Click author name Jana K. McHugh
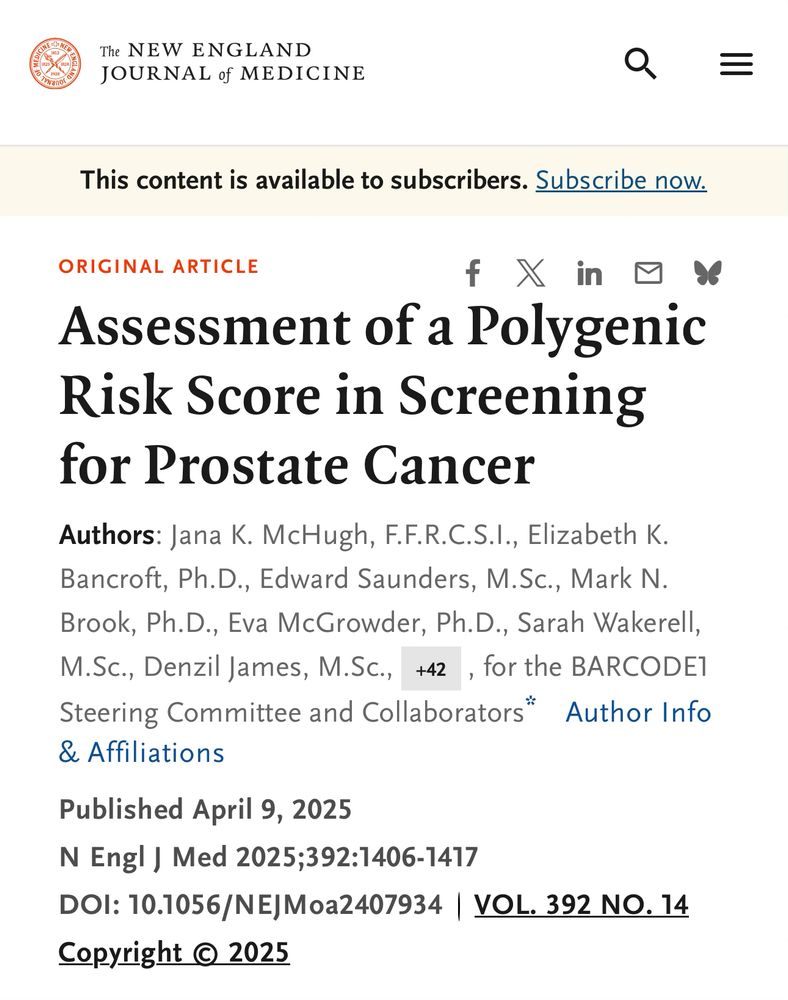The image size is (788, 1000). click(x=272, y=534)
